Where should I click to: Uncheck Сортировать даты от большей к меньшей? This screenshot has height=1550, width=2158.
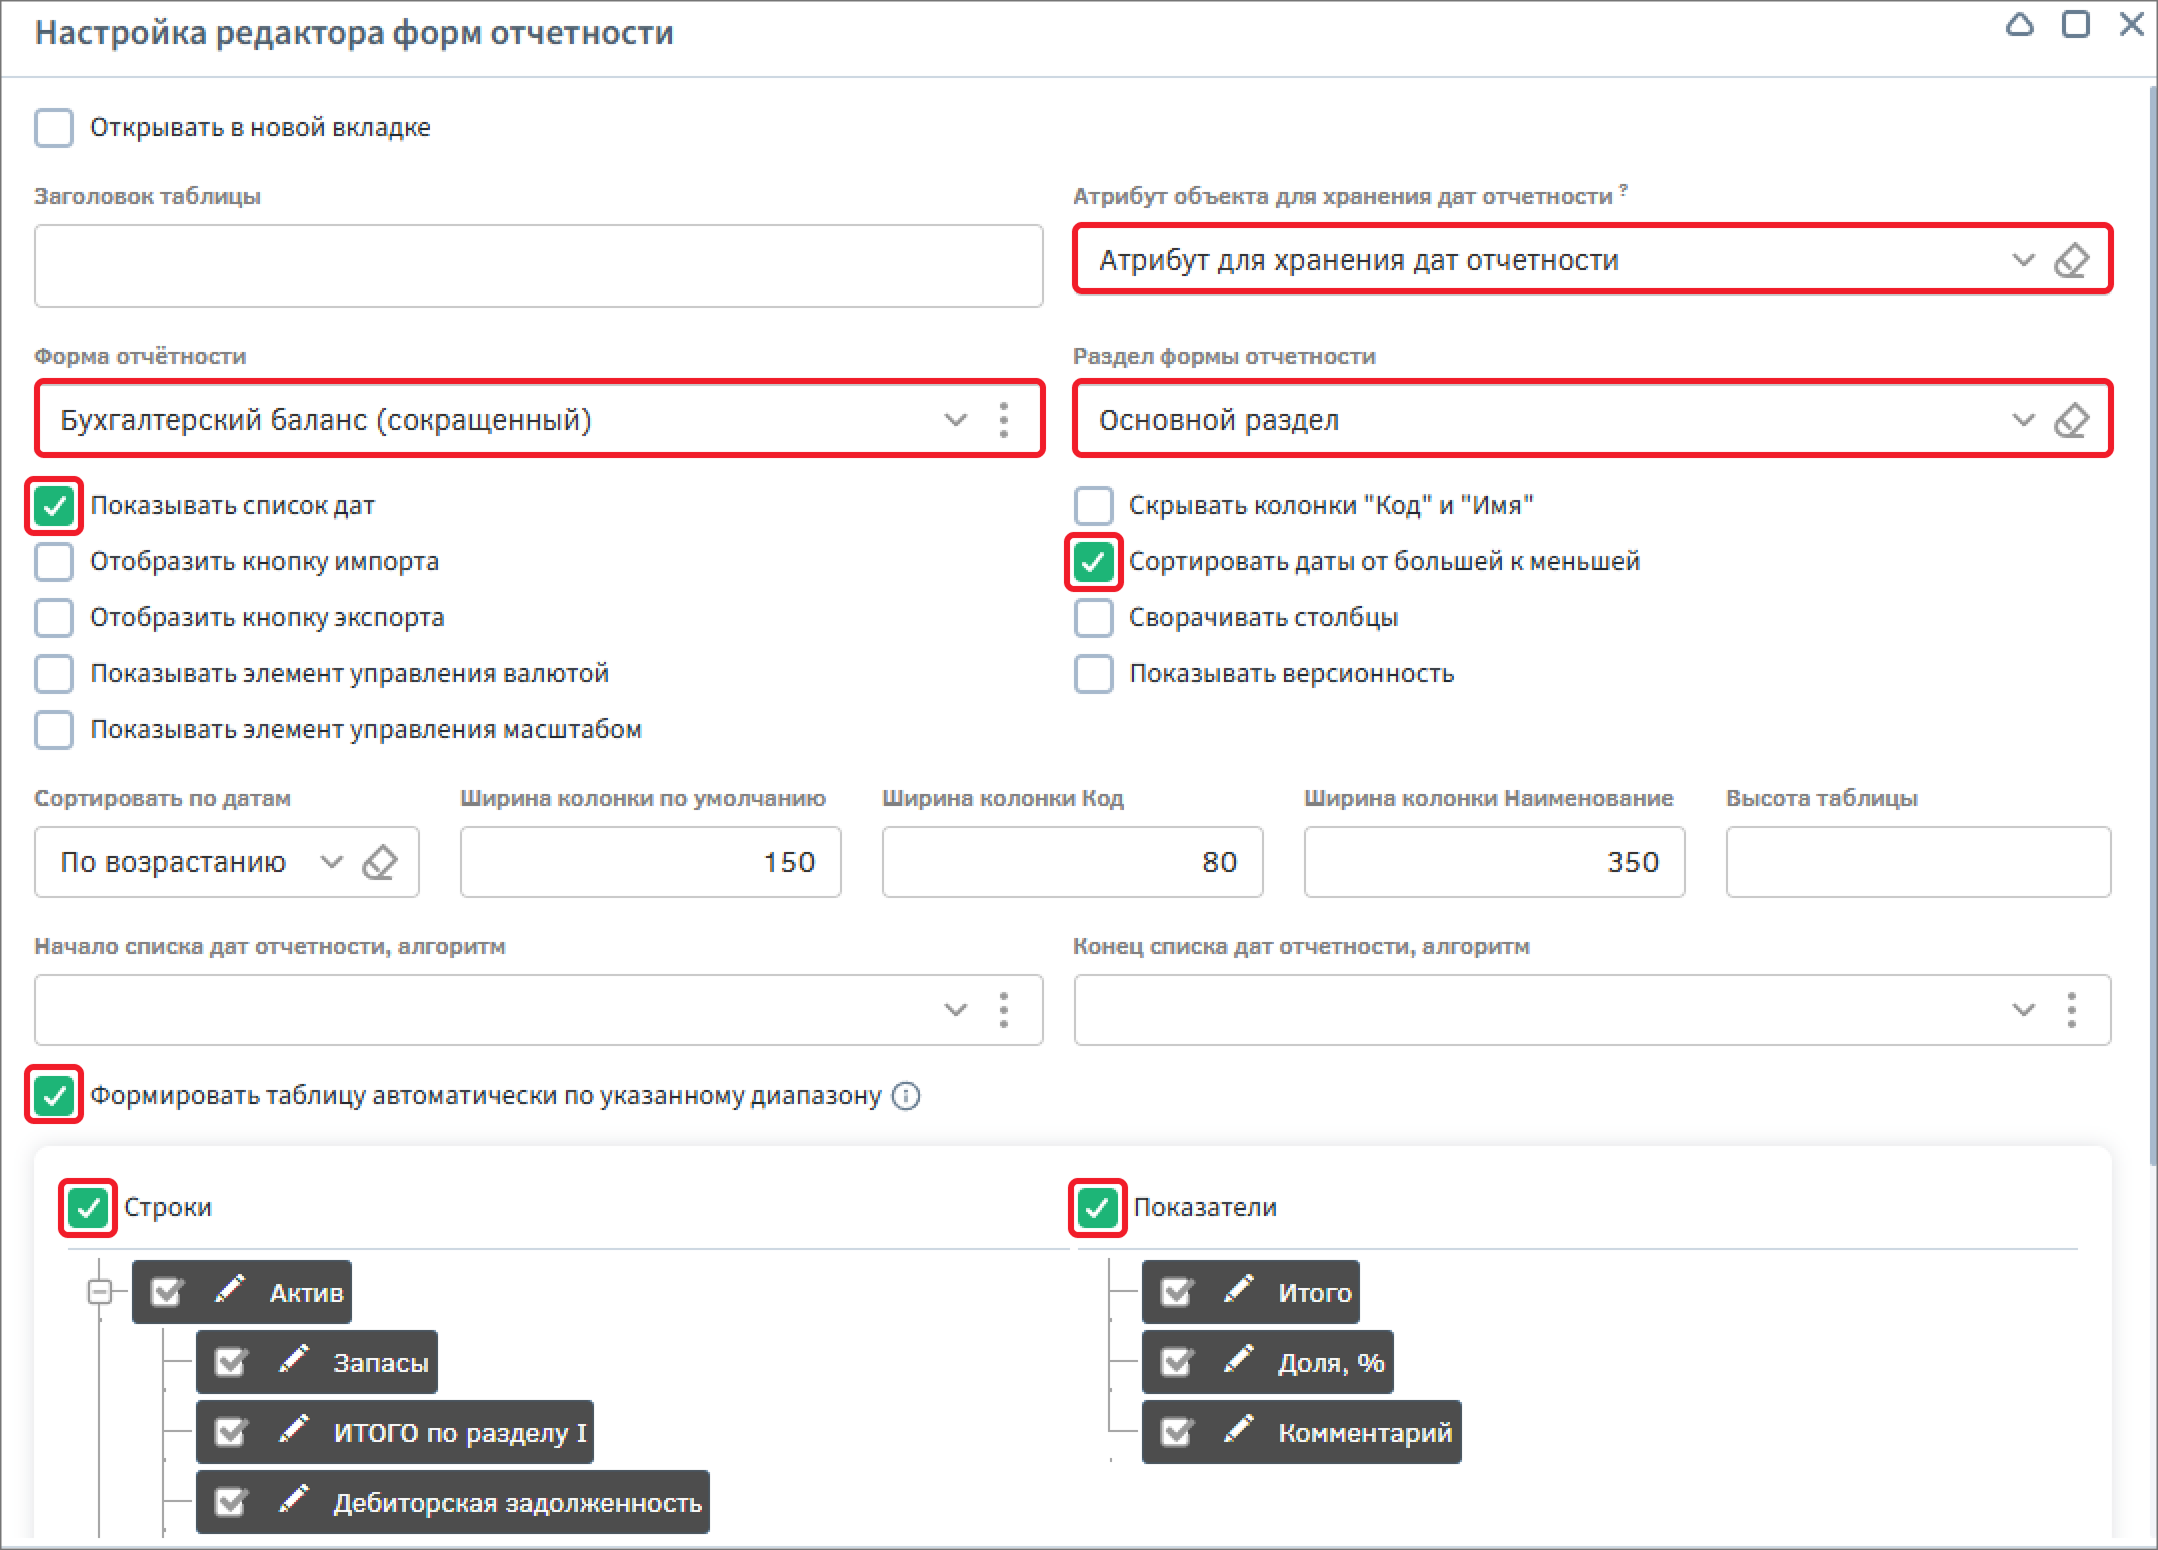(1093, 562)
